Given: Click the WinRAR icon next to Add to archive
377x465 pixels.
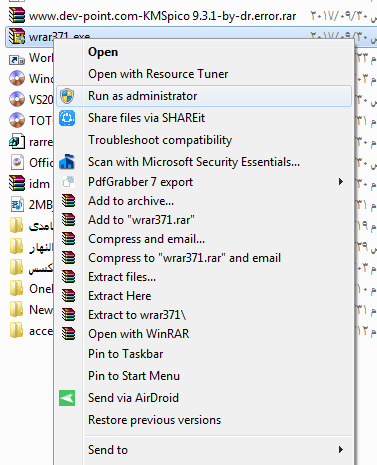Looking at the screenshot, I should (69, 201).
